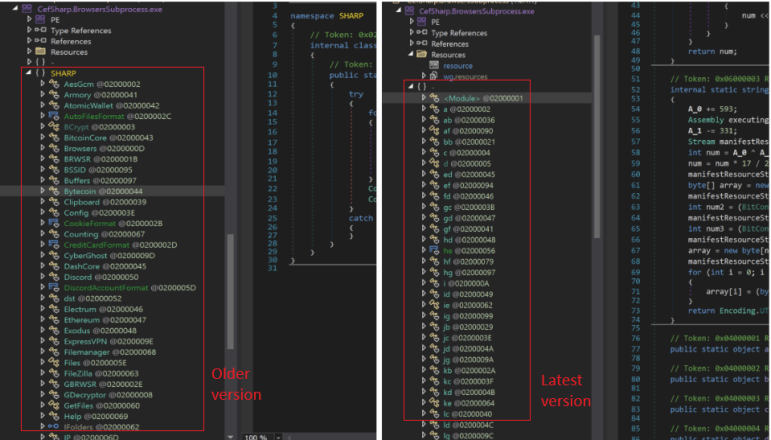Viewport: 771px width, 440px height.
Task: Click the wg.resources file icon
Action: tap(434, 76)
